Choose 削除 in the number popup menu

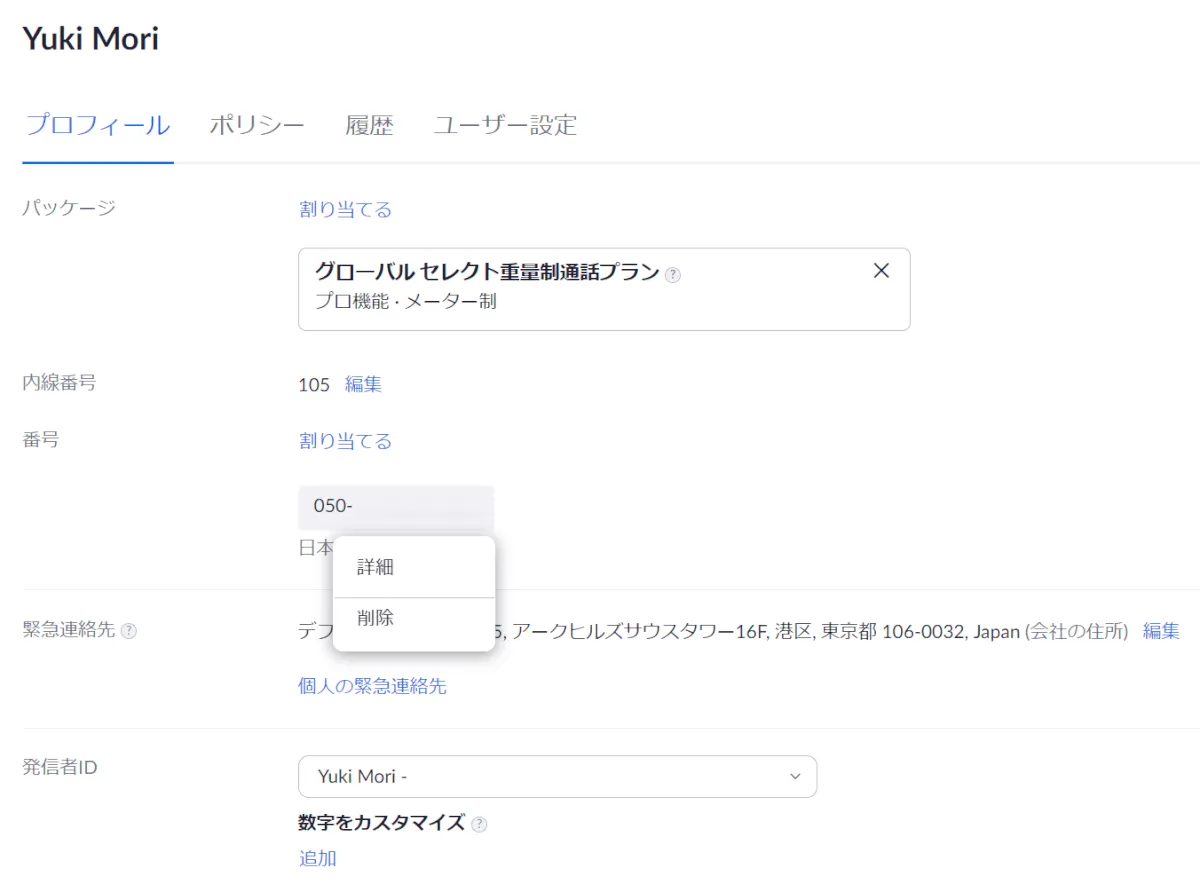click(375, 618)
